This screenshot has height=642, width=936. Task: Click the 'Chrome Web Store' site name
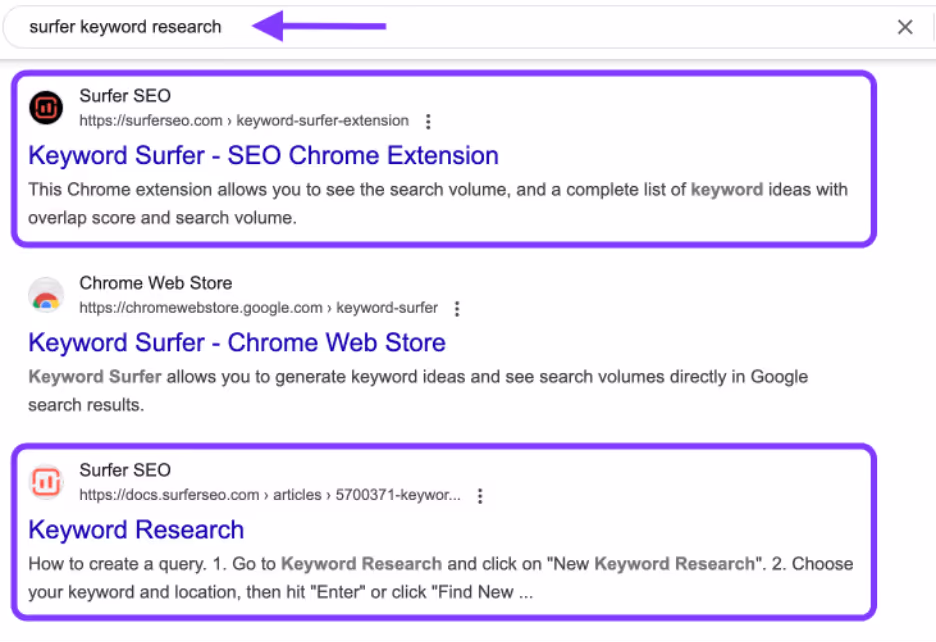[x=156, y=283]
